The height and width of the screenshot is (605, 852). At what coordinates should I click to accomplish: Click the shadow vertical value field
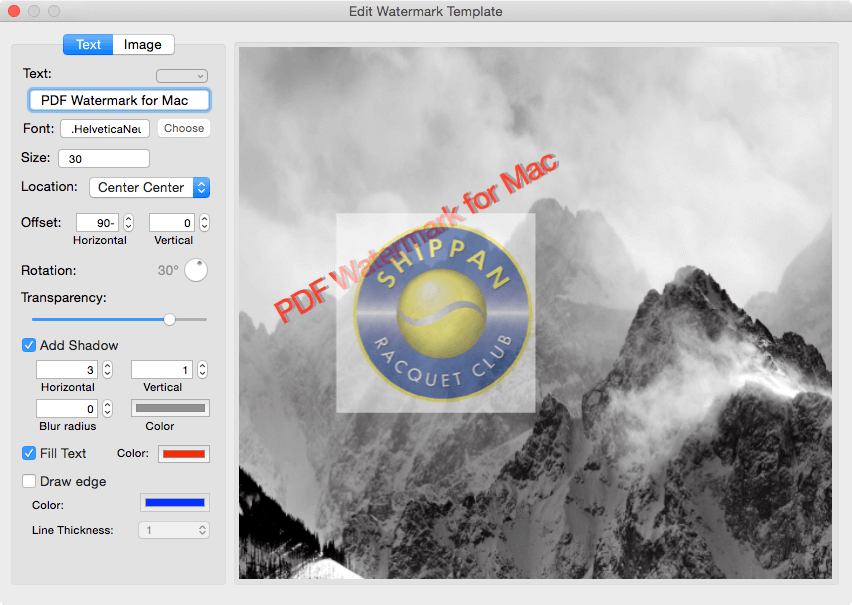[161, 370]
